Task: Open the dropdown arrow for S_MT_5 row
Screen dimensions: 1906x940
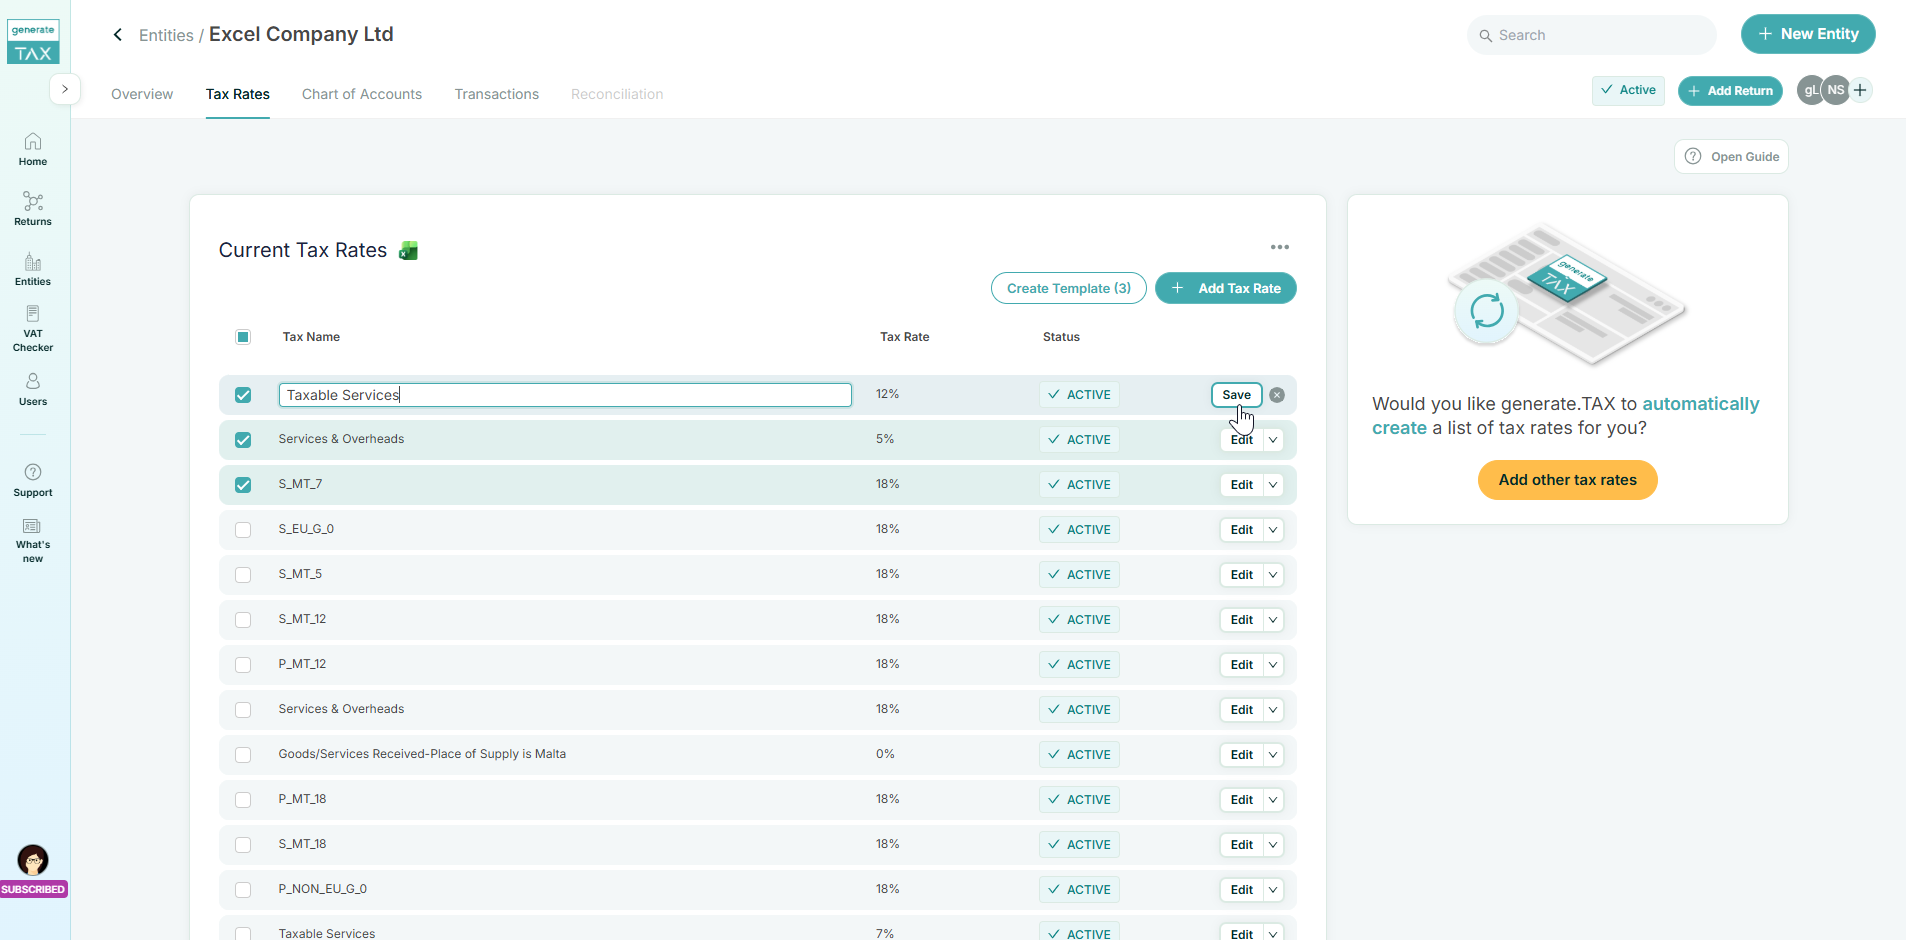Action: coord(1273,575)
